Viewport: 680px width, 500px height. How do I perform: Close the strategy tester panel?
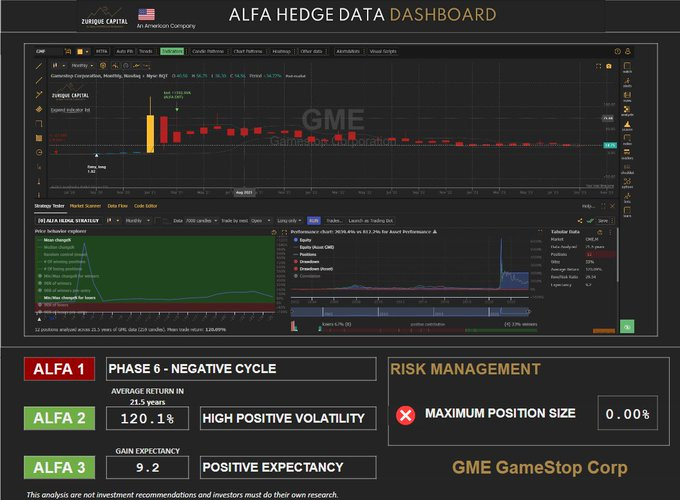612,206
